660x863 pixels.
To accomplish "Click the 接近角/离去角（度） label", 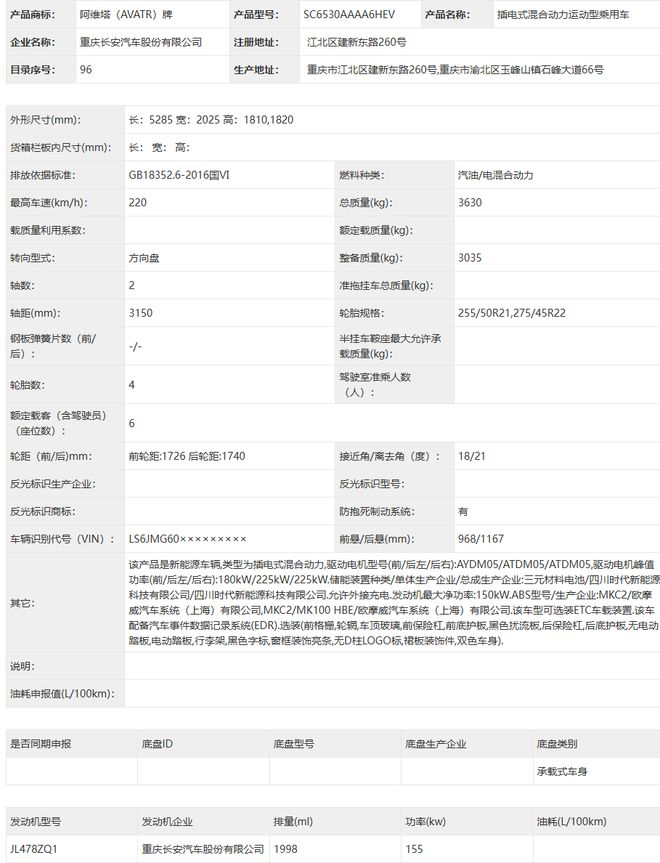I will click(390, 456).
